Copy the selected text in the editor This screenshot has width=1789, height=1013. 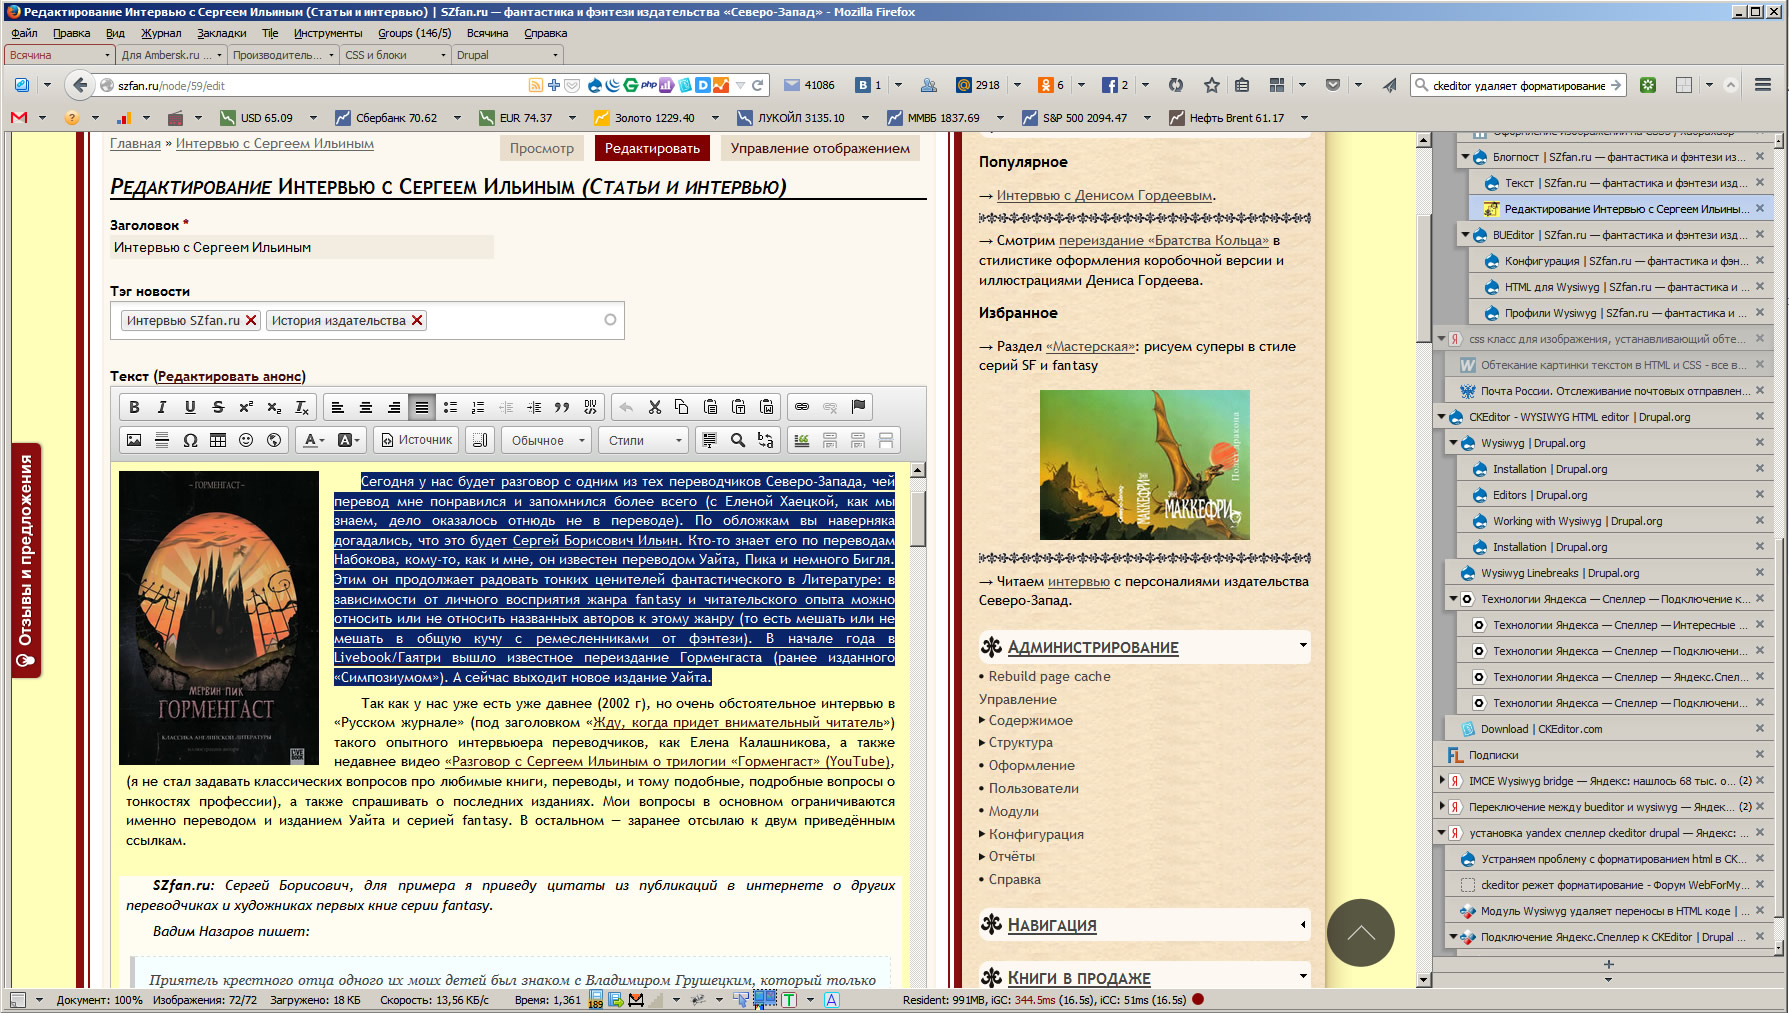click(682, 407)
